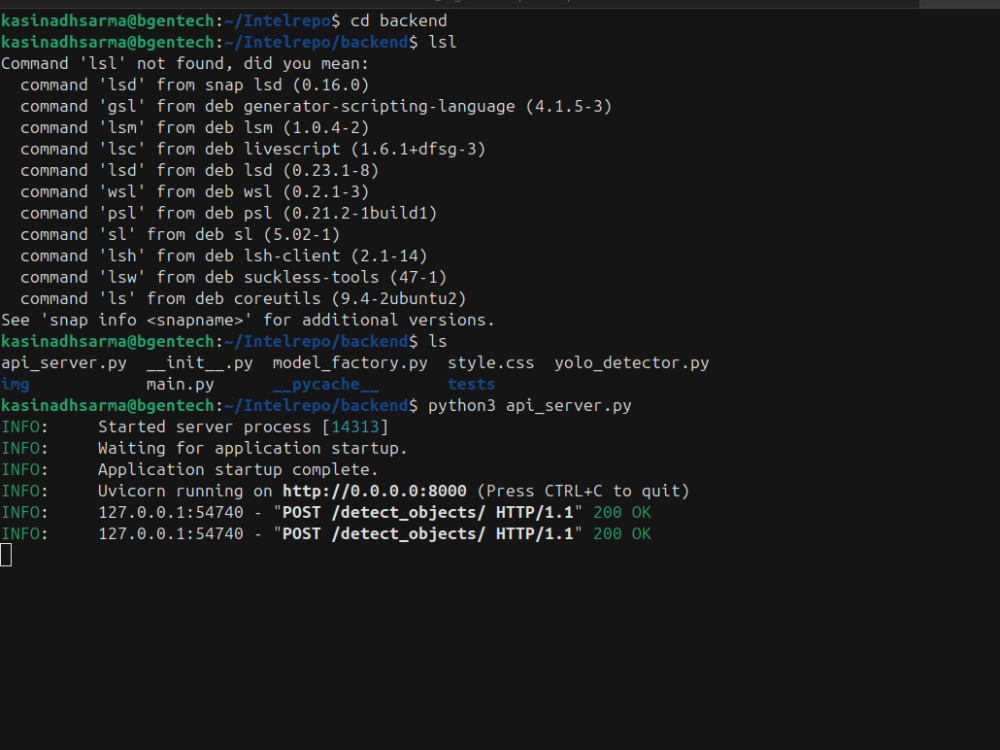This screenshot has width=1000, height=750.
Task: Select the line "Command 'lsl' not found"
Action: click(x=185, y=64)
